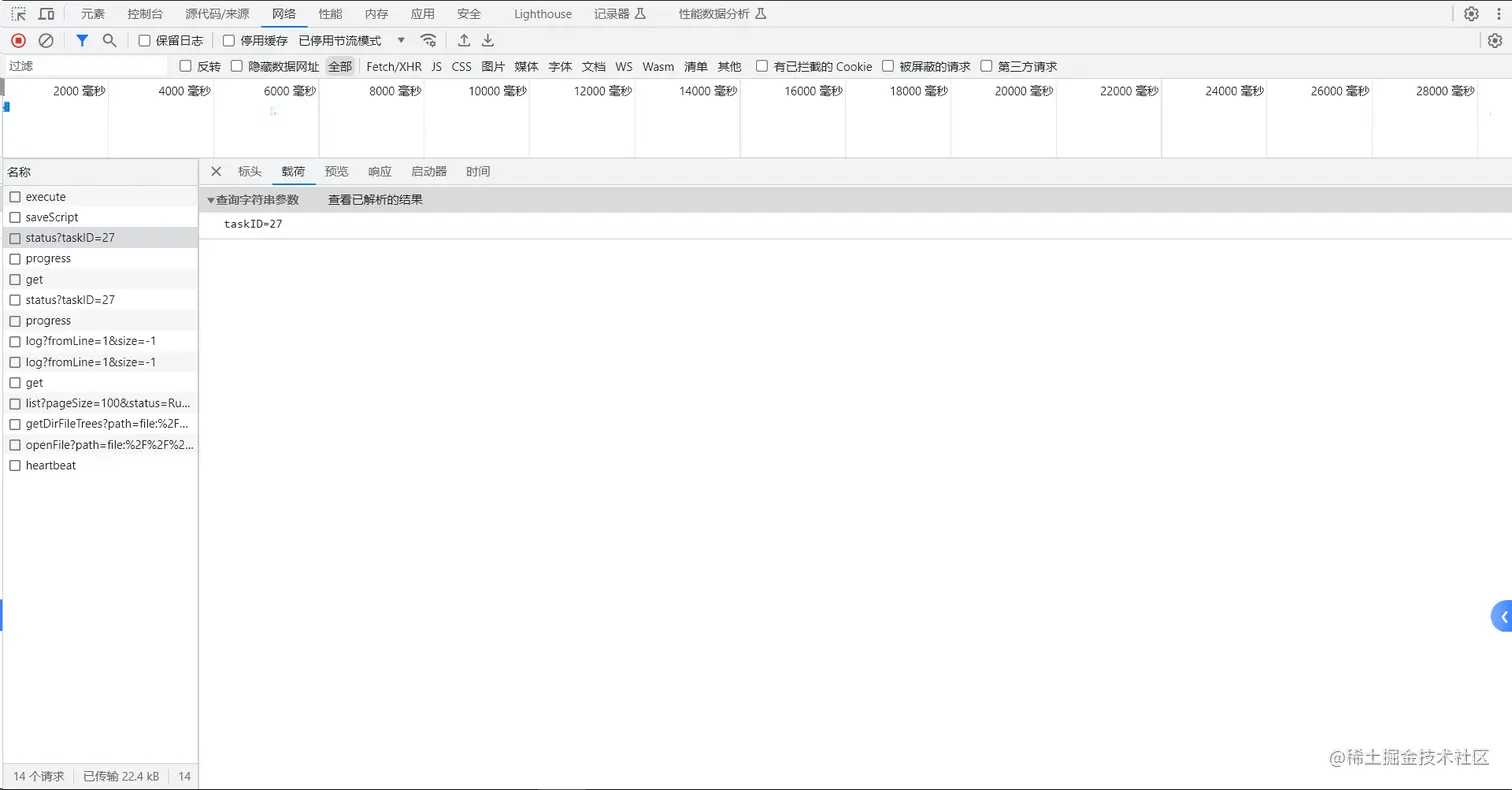Filter requests by Wasm type

coord(658,66)
